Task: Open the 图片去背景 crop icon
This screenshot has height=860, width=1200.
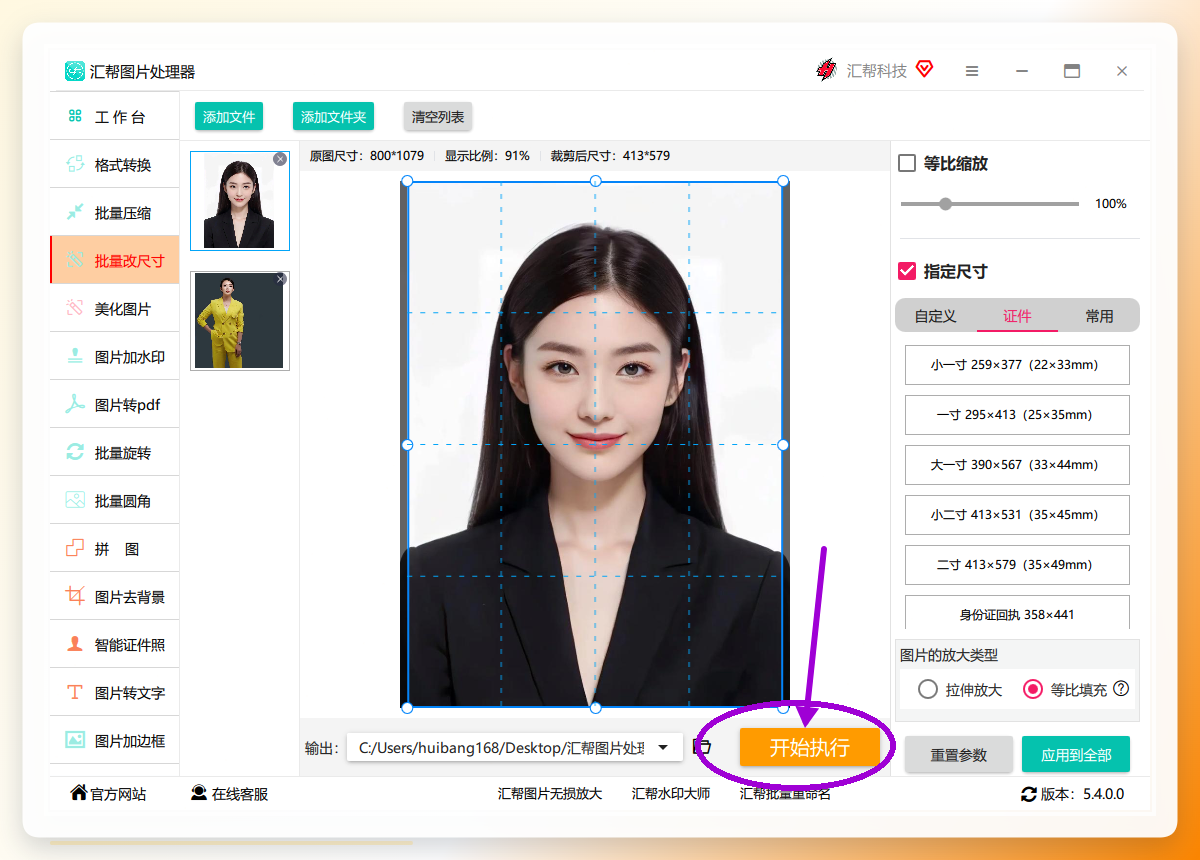Action: tap(75, 596)
